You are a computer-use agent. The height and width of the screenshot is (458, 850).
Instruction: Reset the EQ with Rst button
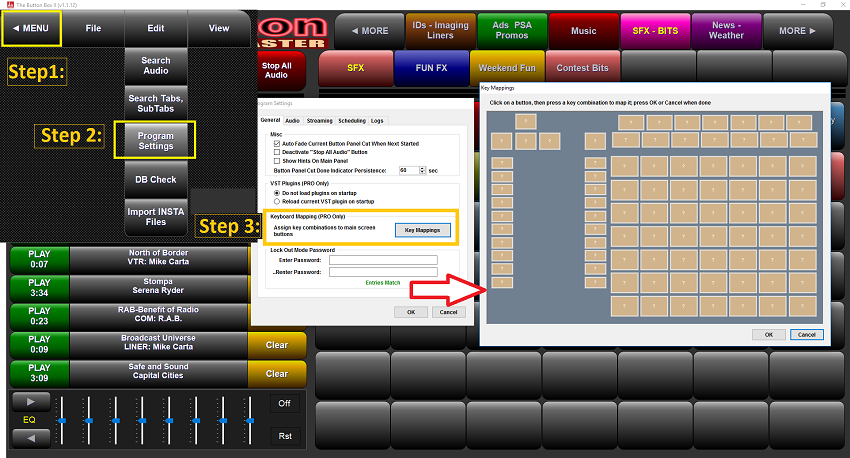pos(284,436)
